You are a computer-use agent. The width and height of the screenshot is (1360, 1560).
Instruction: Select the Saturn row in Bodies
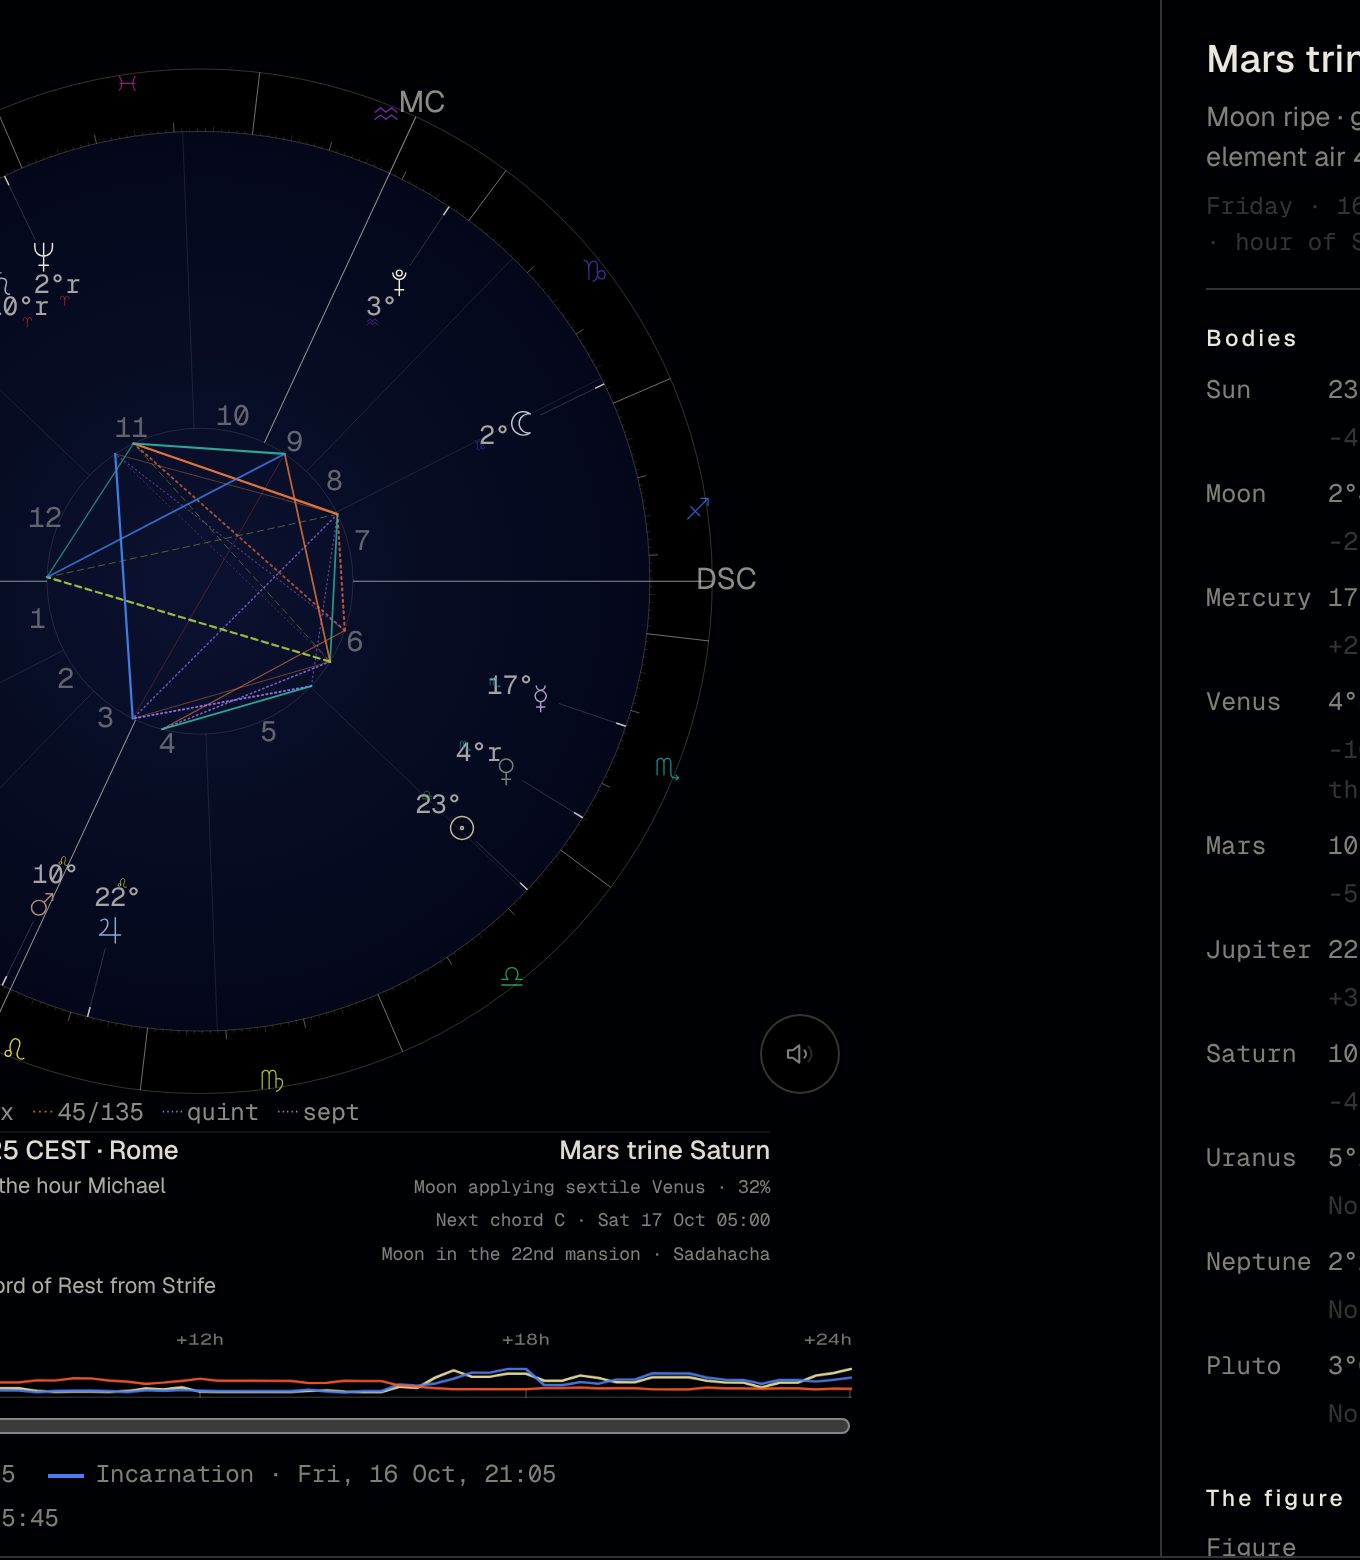pos(1283,1076)
